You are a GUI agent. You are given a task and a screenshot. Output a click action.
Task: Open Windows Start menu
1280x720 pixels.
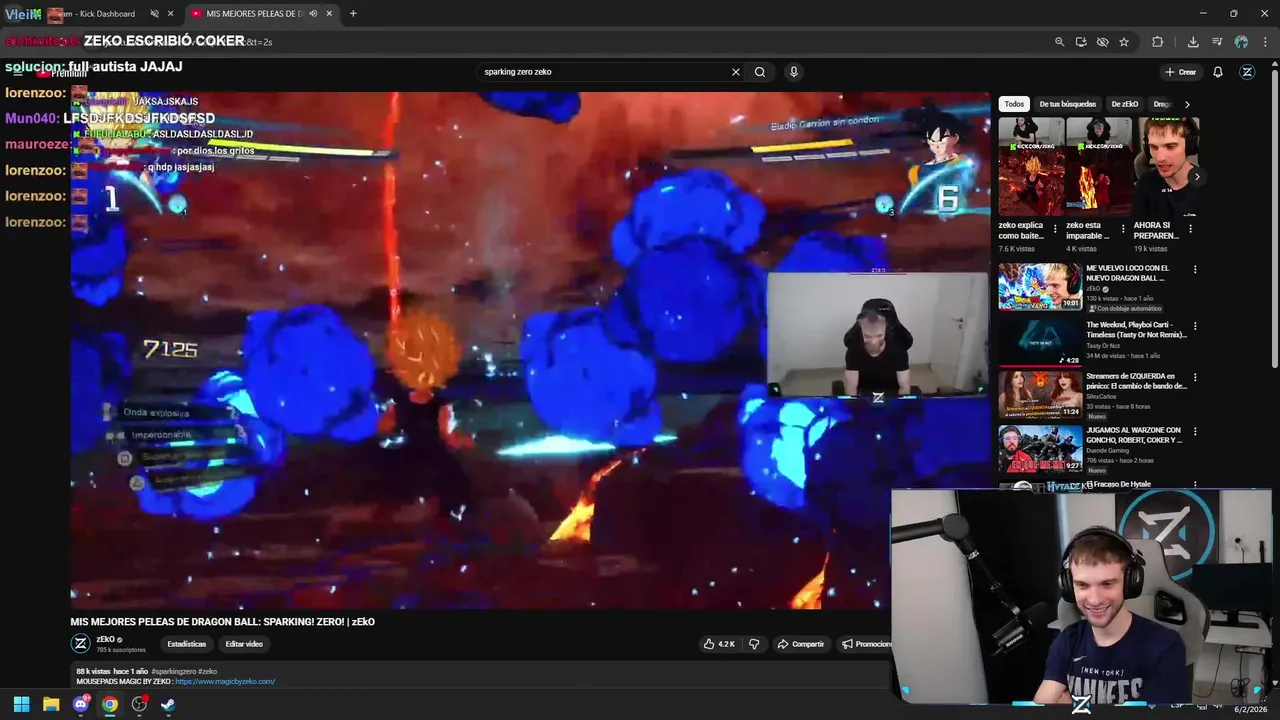pos(21,704)
